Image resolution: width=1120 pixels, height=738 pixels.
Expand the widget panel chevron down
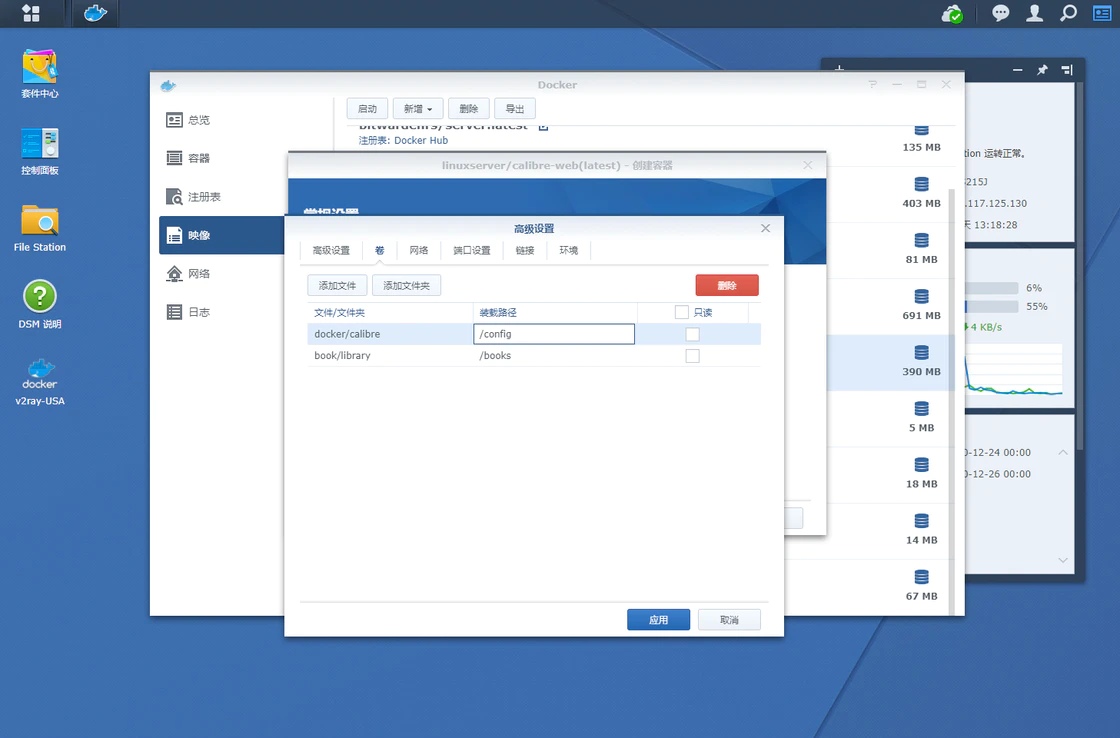pyautogui.click(x=1062, y=560)
